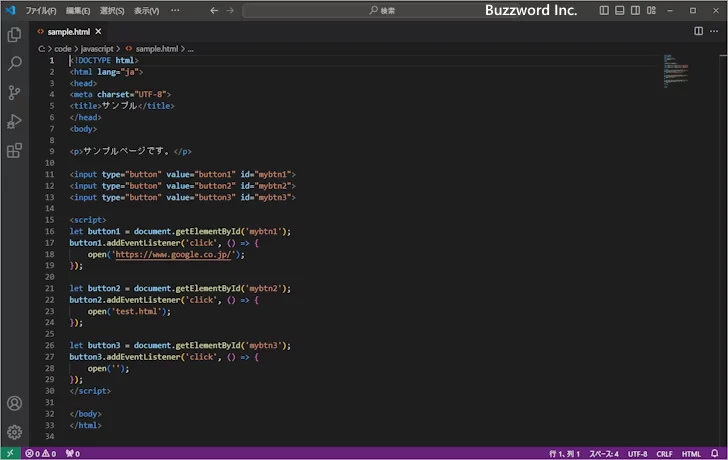Expand editor more actions ellipsis
The height and width of the screenshot is (460, 728).
715,31
